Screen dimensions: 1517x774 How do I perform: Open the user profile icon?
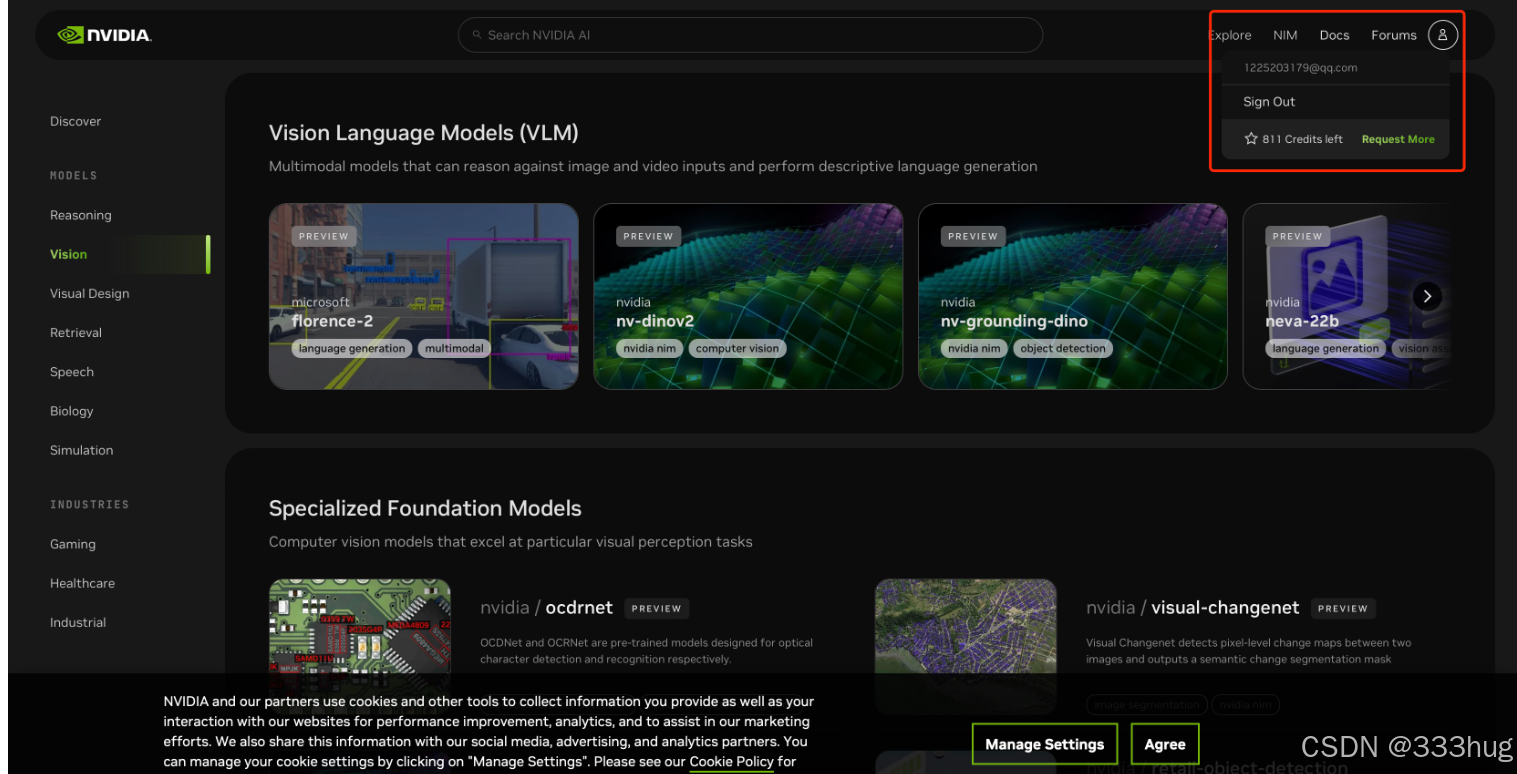pyautogui.click(x=1442, y=35)
